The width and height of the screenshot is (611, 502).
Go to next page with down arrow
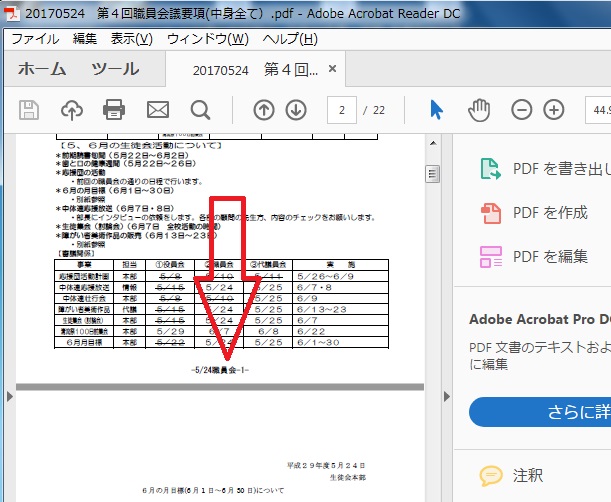(x=296, y=109)
